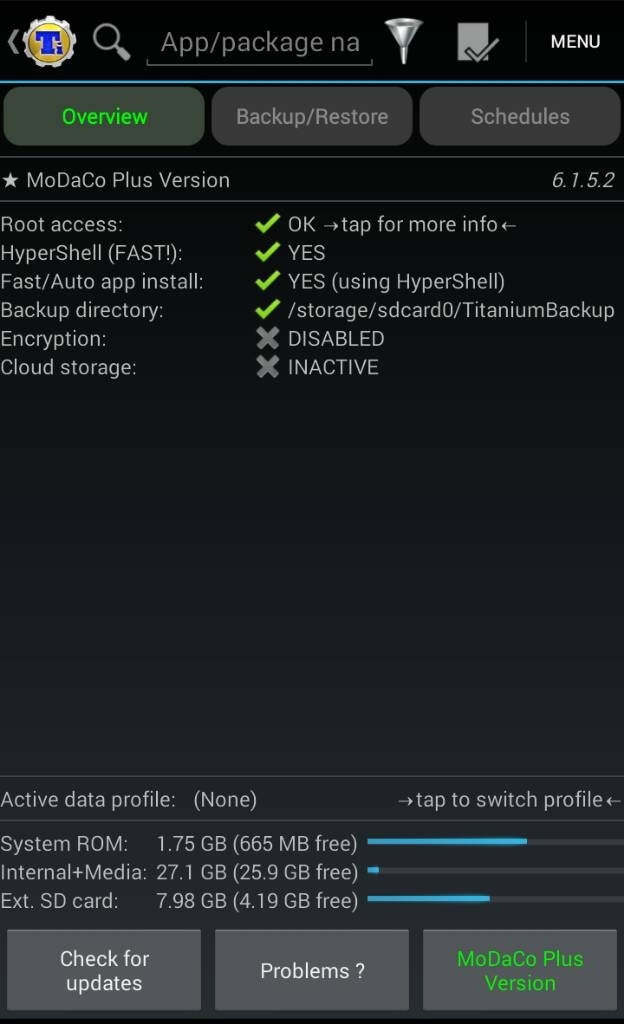Tap the green checkmark beside Root access
Image resolution: width=624 pixels, height=1024 pixels.
pos(267,225)
